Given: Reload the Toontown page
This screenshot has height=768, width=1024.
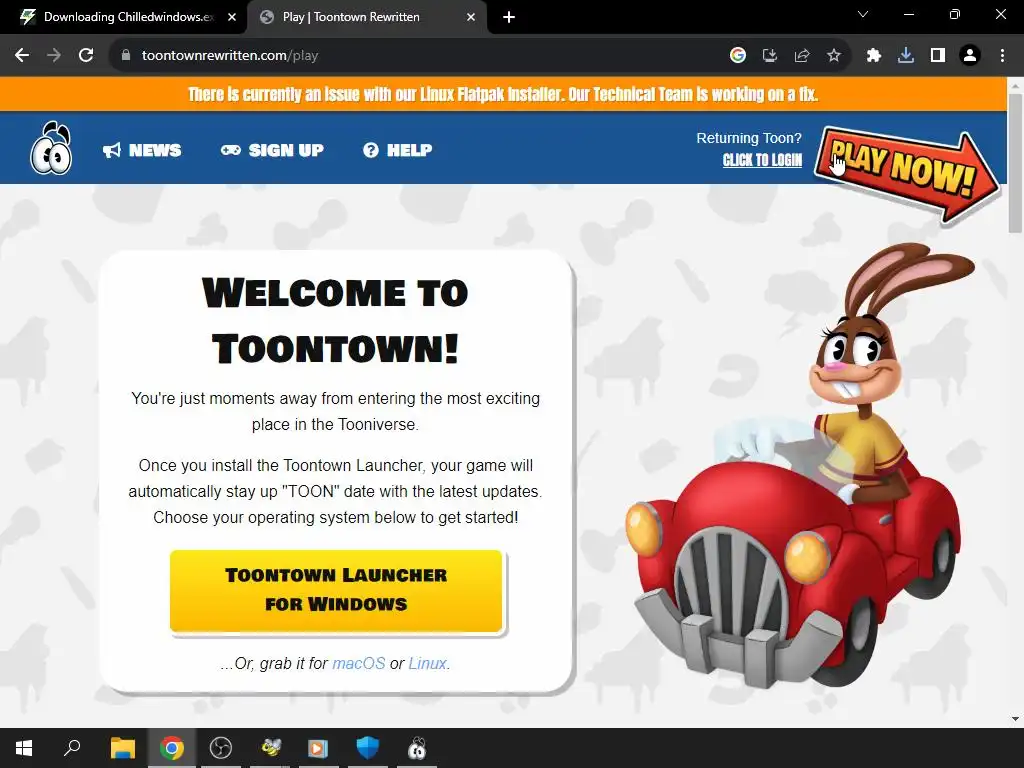Looking at the screenshot, I should (86, 56).
